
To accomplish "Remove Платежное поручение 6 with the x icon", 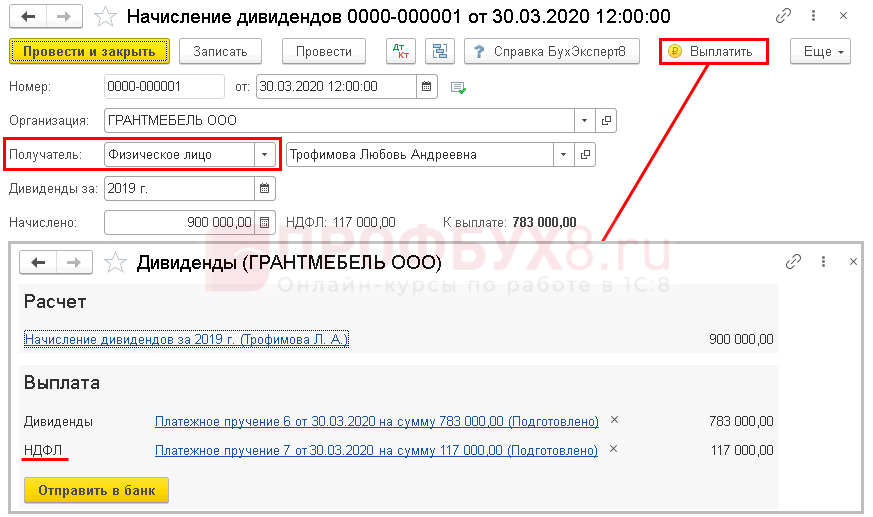I will (x=614, y=420).
